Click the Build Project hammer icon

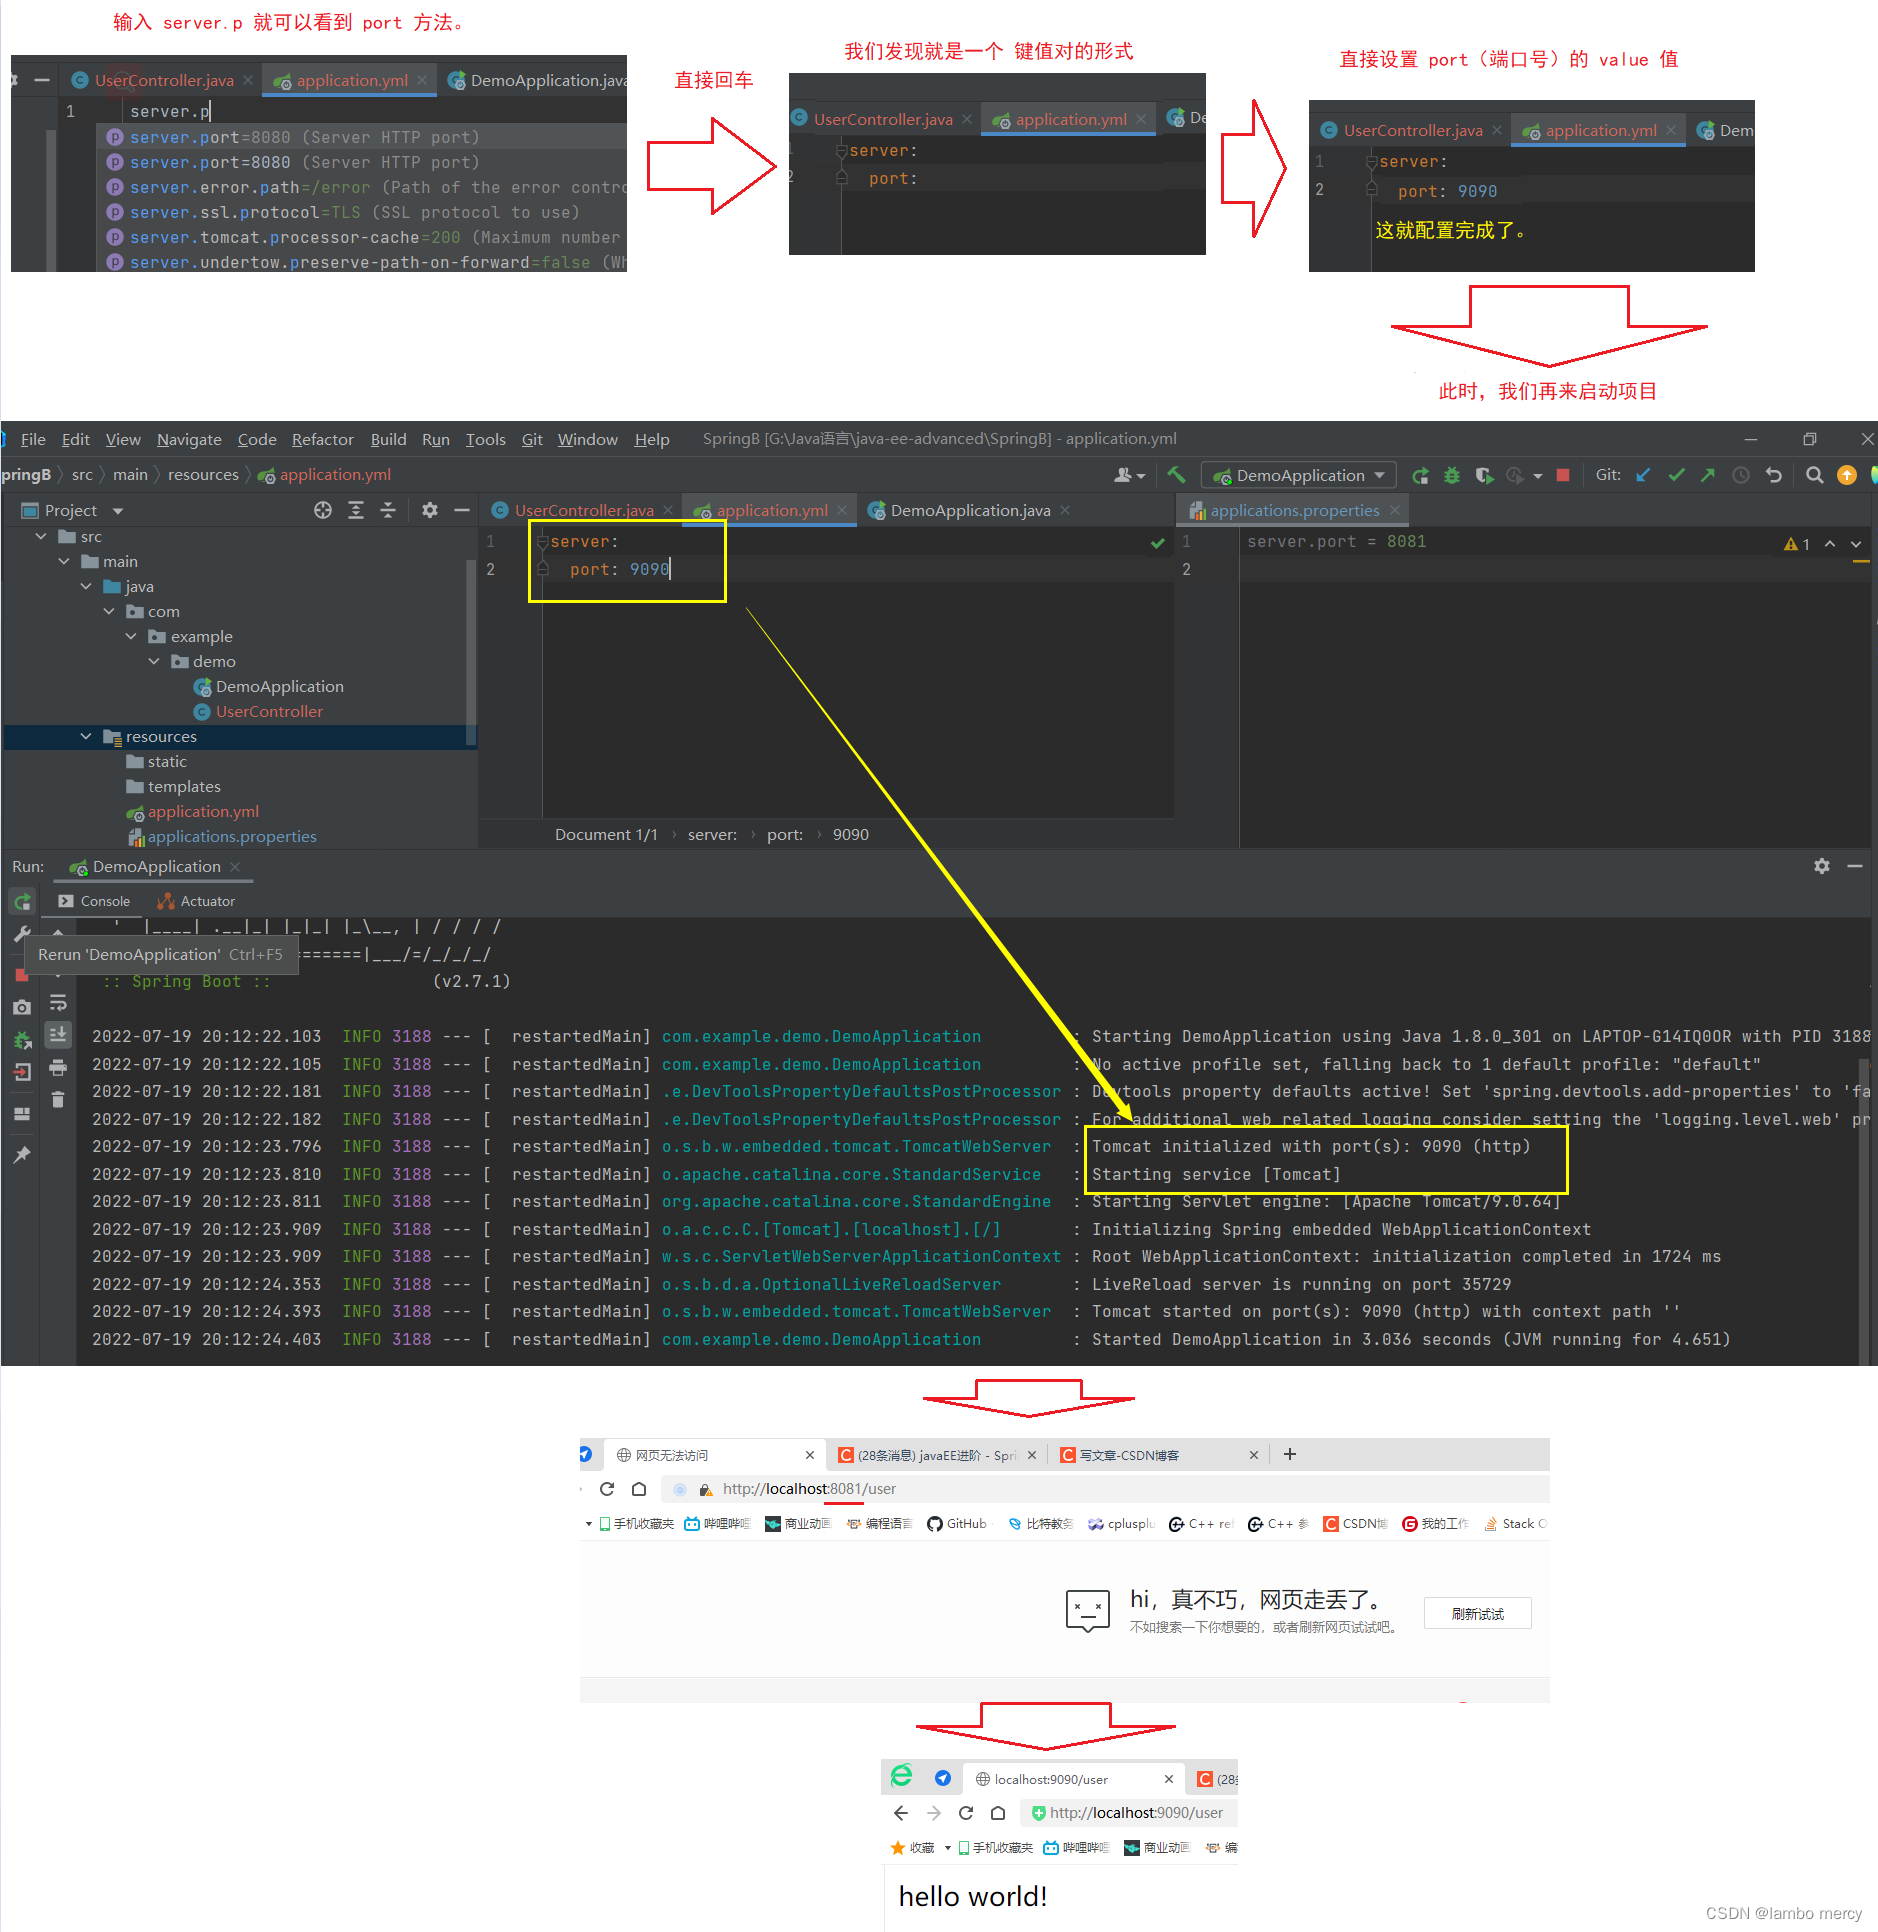[1176, 475]
